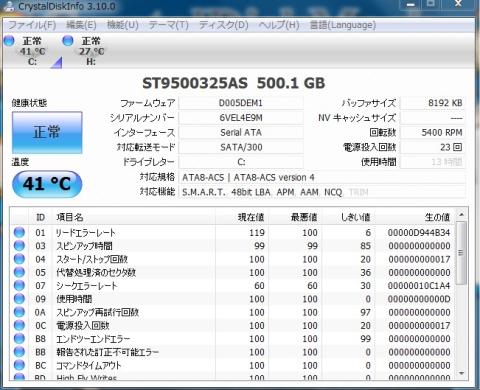The height and width of the screenshot is (390, 480).
Task: Sort by the 現在値 column header
Action: tap(242, 217)
